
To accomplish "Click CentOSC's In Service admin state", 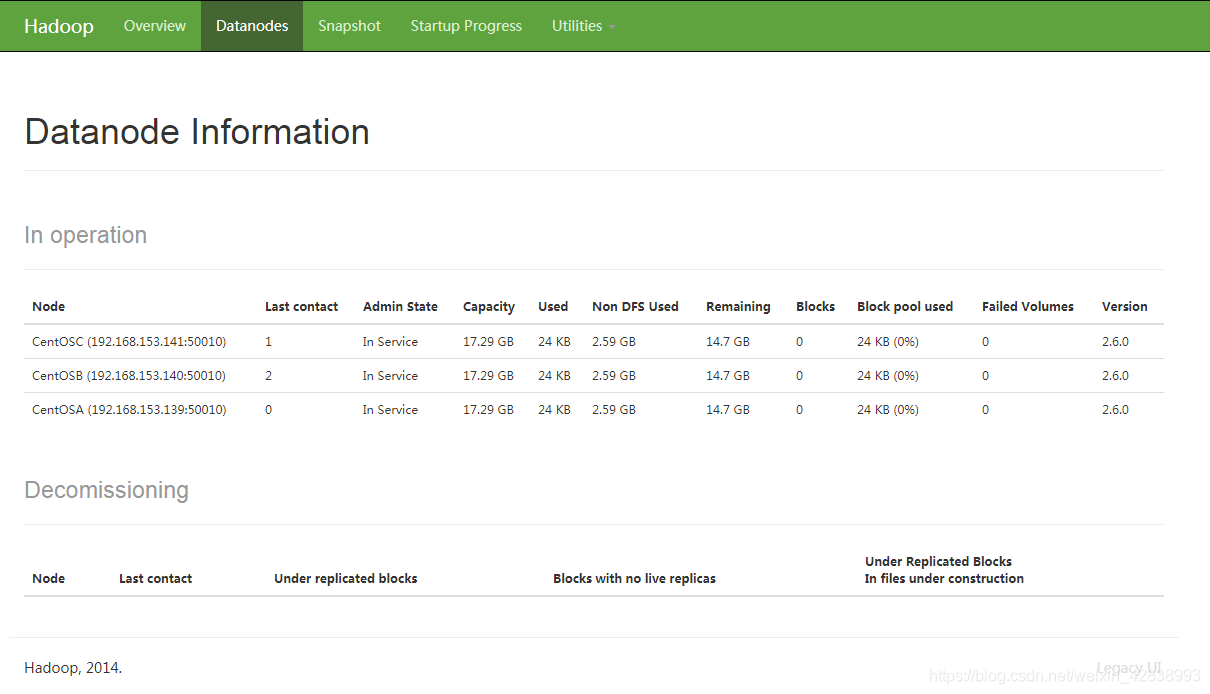I will (390, 342).
